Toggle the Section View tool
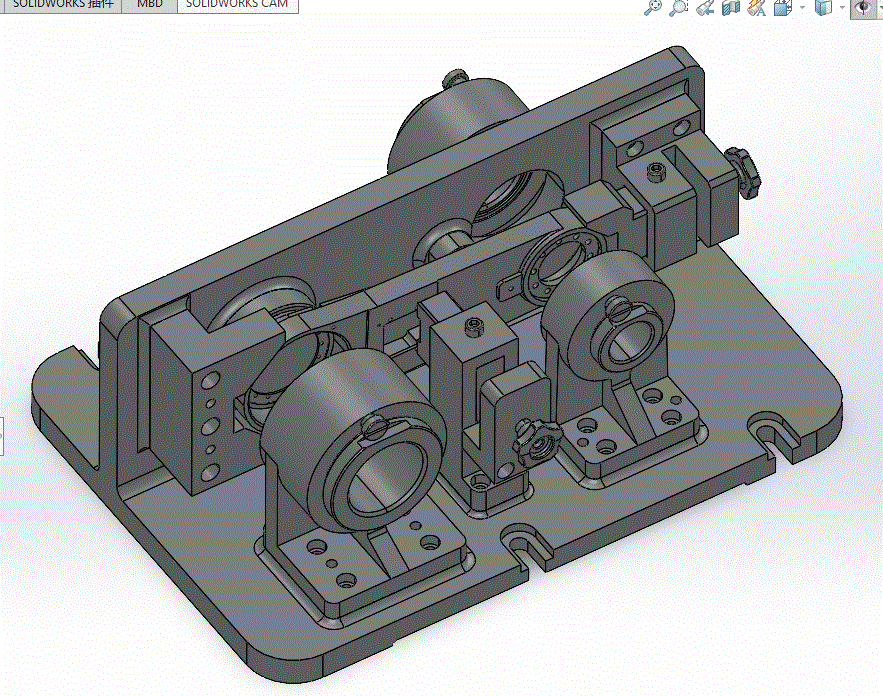Screen dimensions: 883x696 pyautogui.click(x=730, y=7)
